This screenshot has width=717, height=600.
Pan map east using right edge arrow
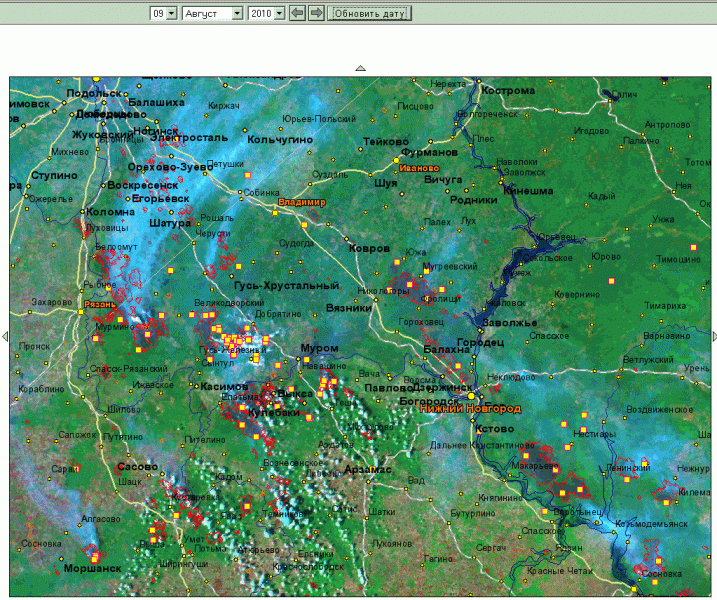[713, 337]
